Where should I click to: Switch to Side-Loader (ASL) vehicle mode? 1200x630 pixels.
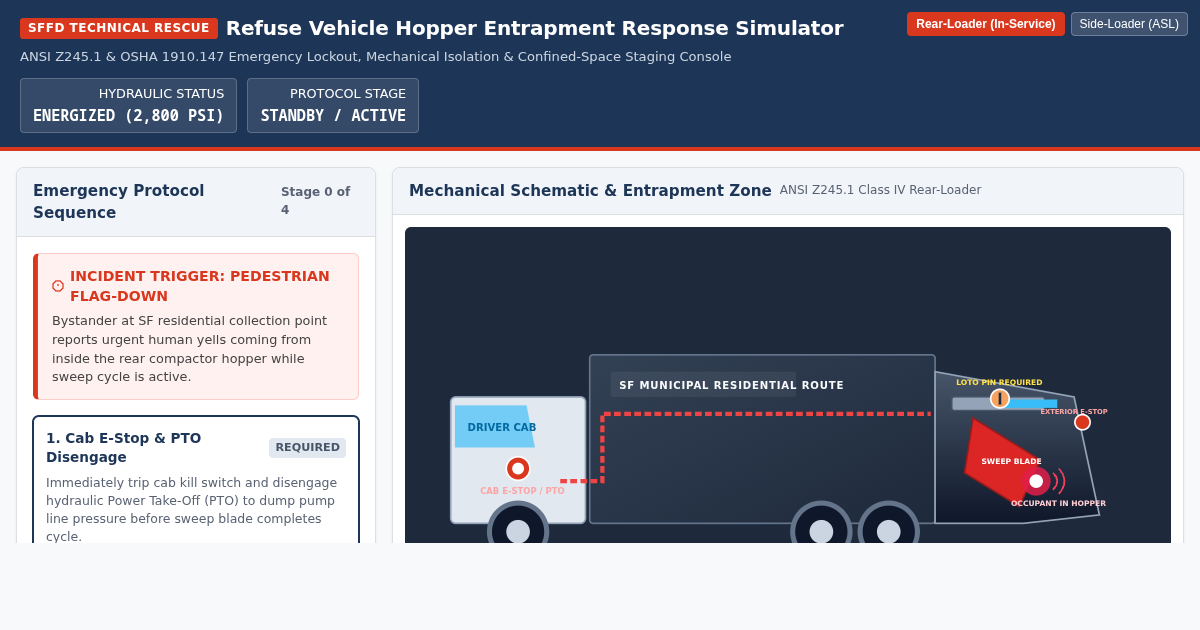click(x=1129, y=24)
